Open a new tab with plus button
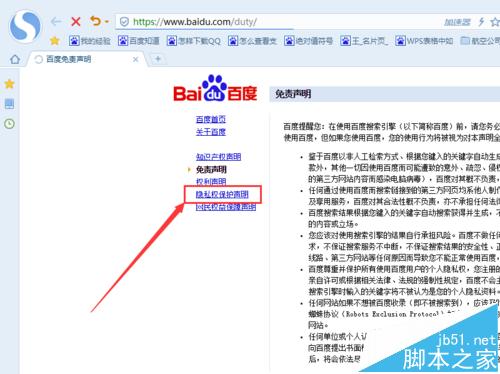500x374 pixels. (x=158, y=59)
